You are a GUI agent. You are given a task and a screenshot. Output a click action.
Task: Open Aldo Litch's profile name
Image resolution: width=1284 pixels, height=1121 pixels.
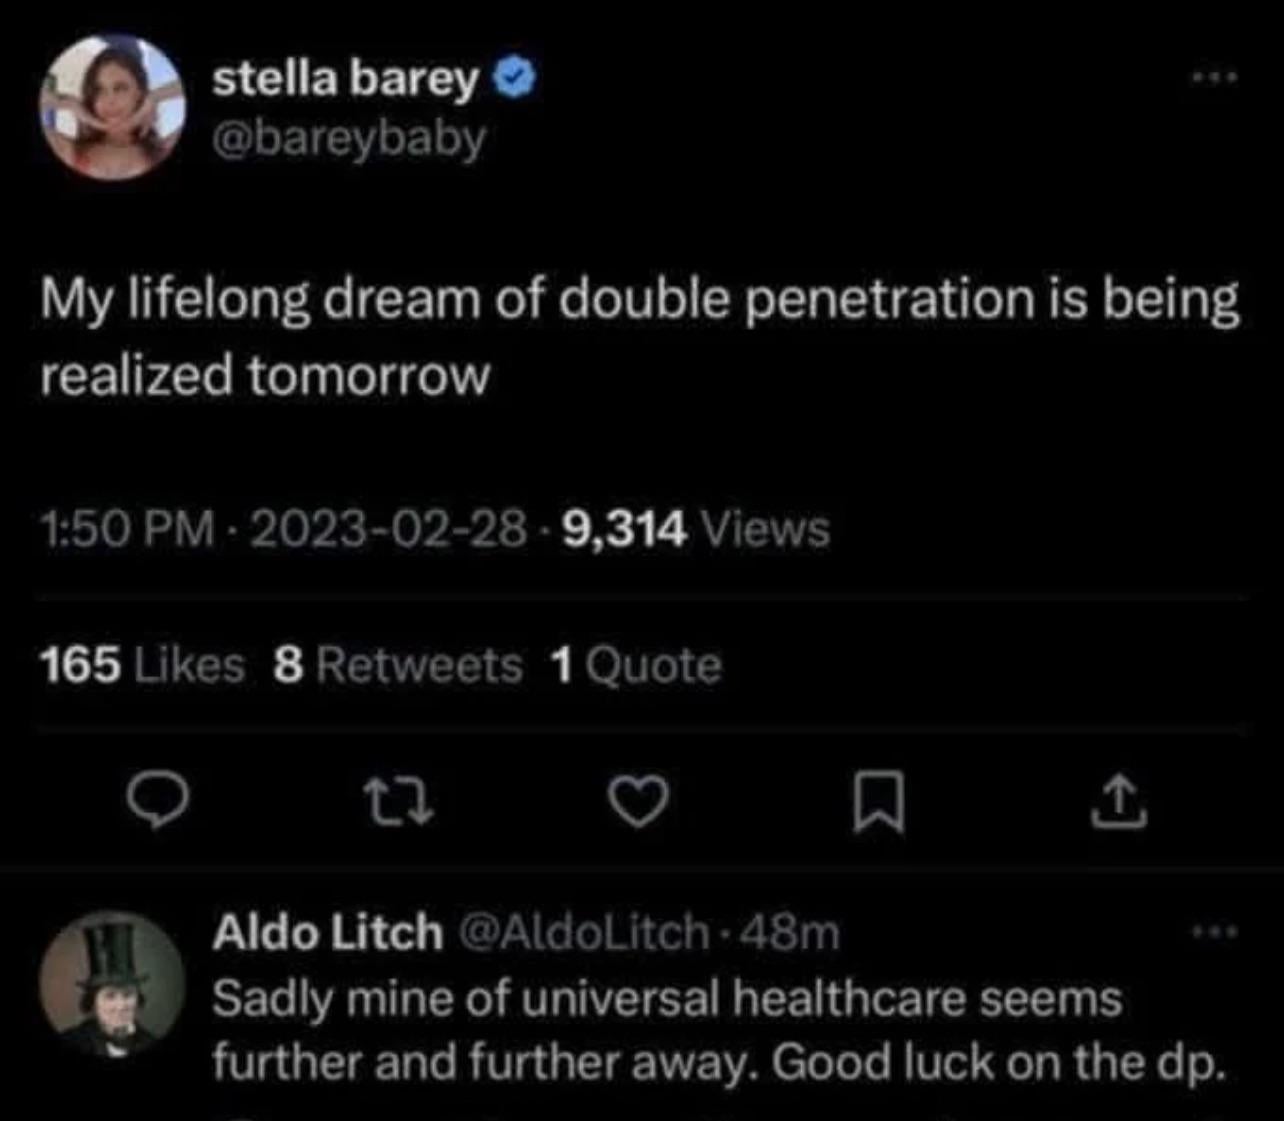[327, 932]
